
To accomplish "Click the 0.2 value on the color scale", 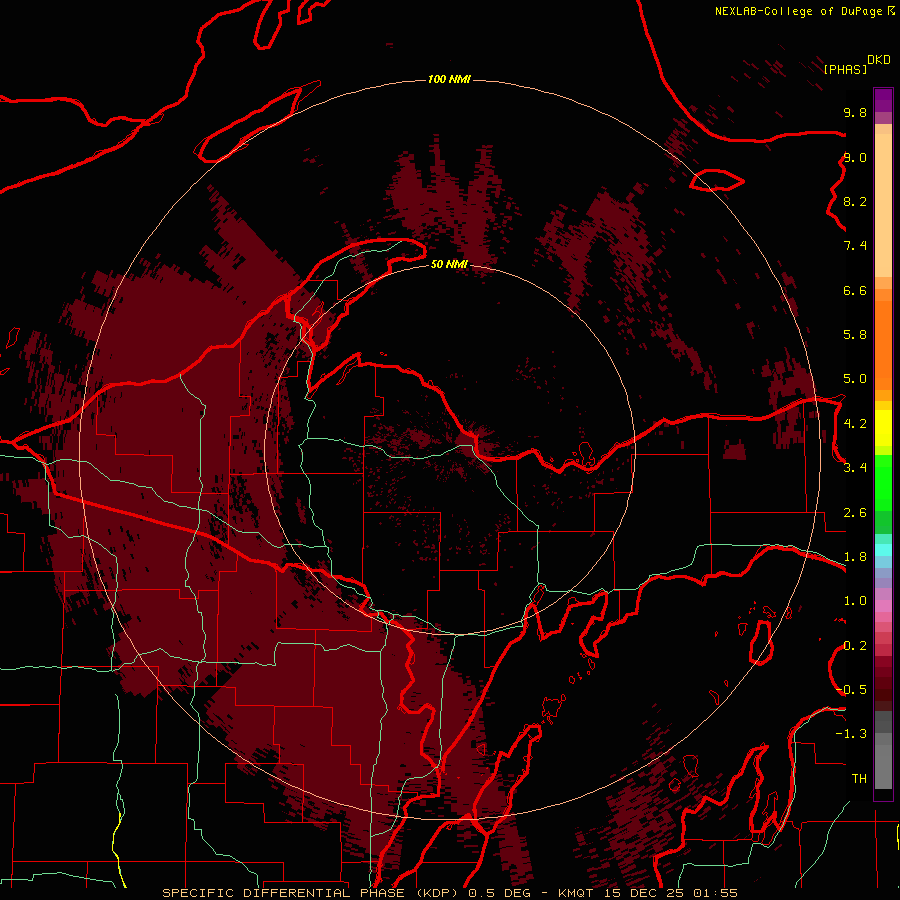I will pos(855,646).
